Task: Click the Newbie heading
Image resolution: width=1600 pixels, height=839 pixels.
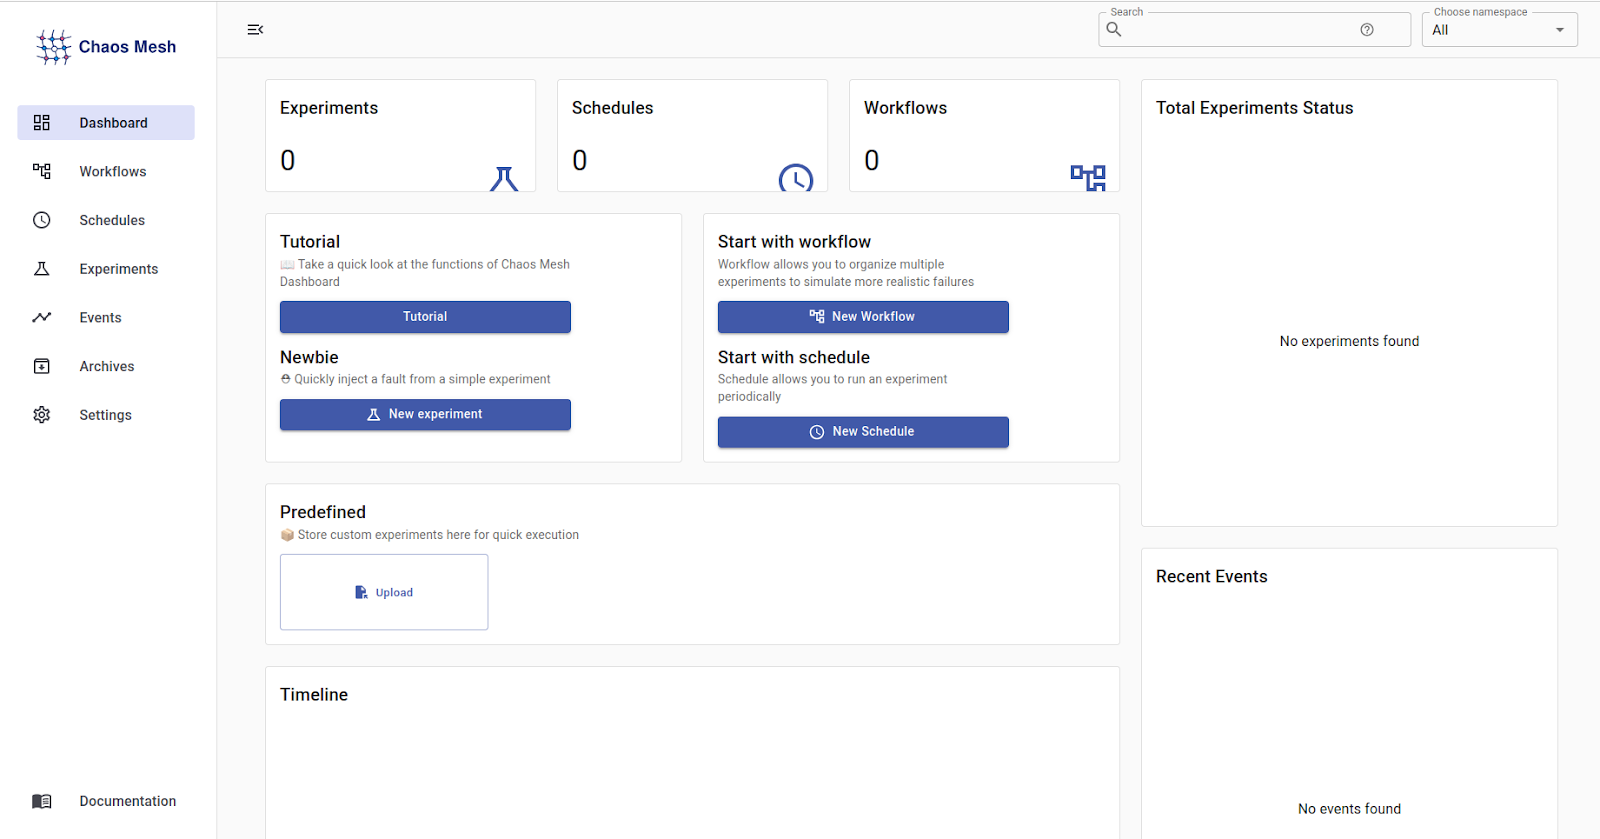Action: tap(309, 357)
